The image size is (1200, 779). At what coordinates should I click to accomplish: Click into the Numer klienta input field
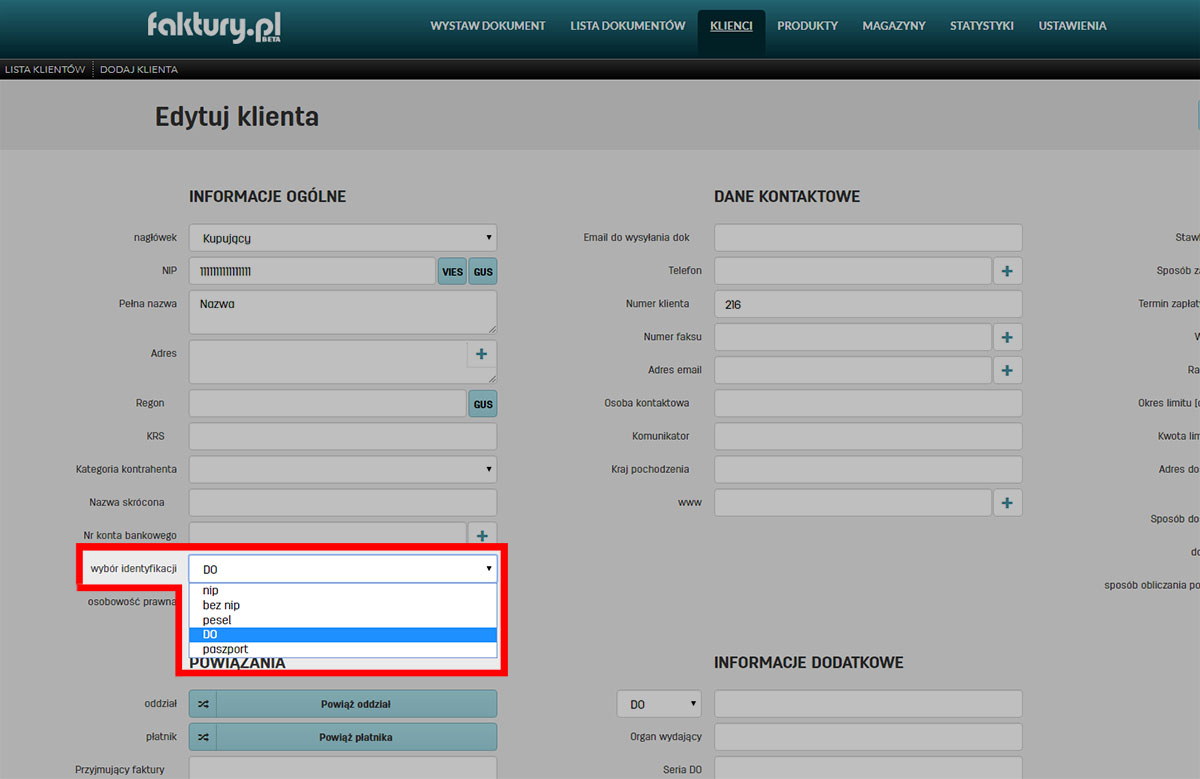867,304
